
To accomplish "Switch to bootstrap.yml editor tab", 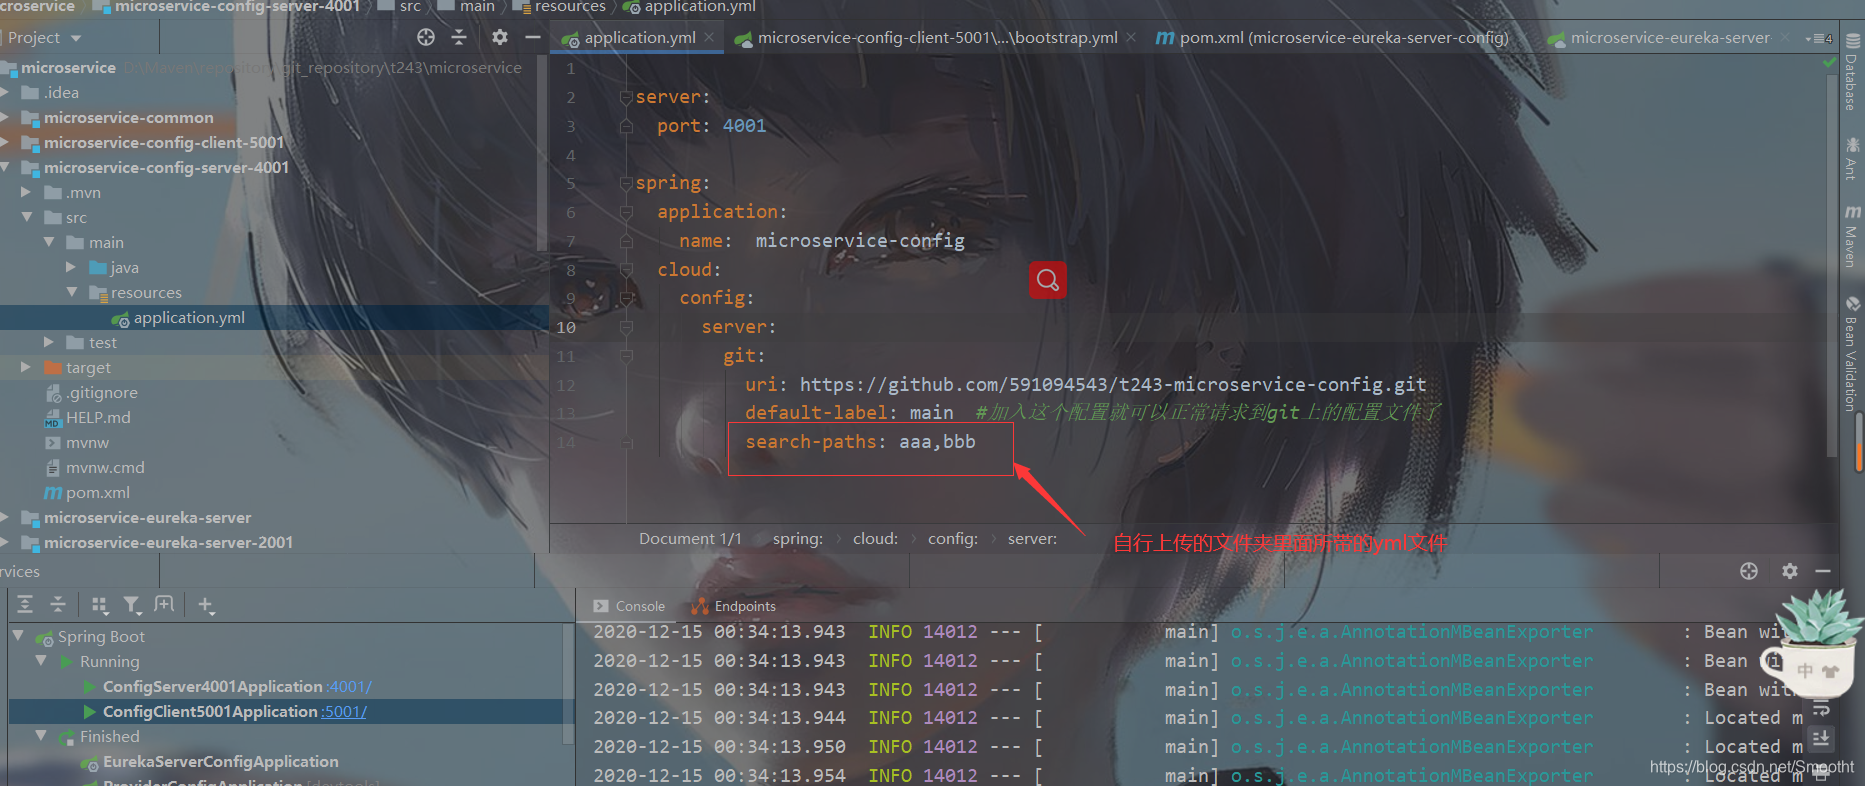I will pyautogui.click(x=937, y=38).
